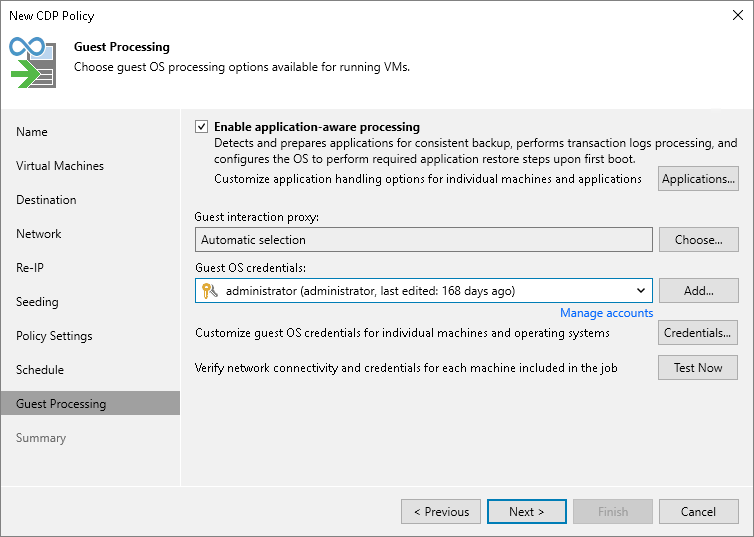
Task: Click the Verify network connectivity description text
Action: pos(406,368)
